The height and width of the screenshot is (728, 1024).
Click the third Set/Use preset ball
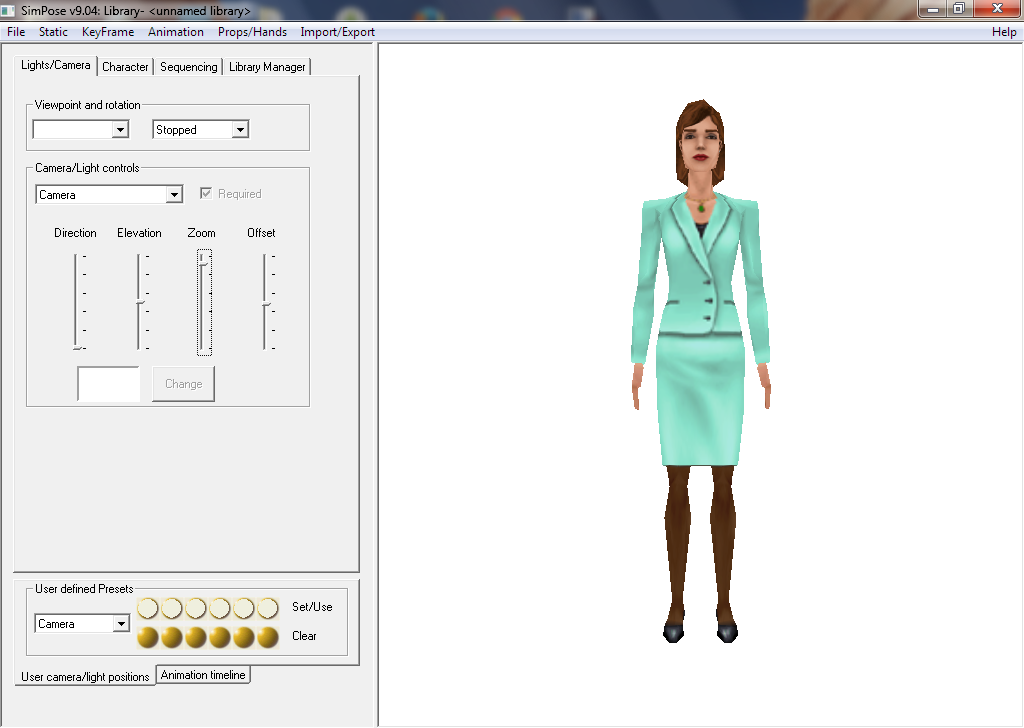(x=196, y=608)
